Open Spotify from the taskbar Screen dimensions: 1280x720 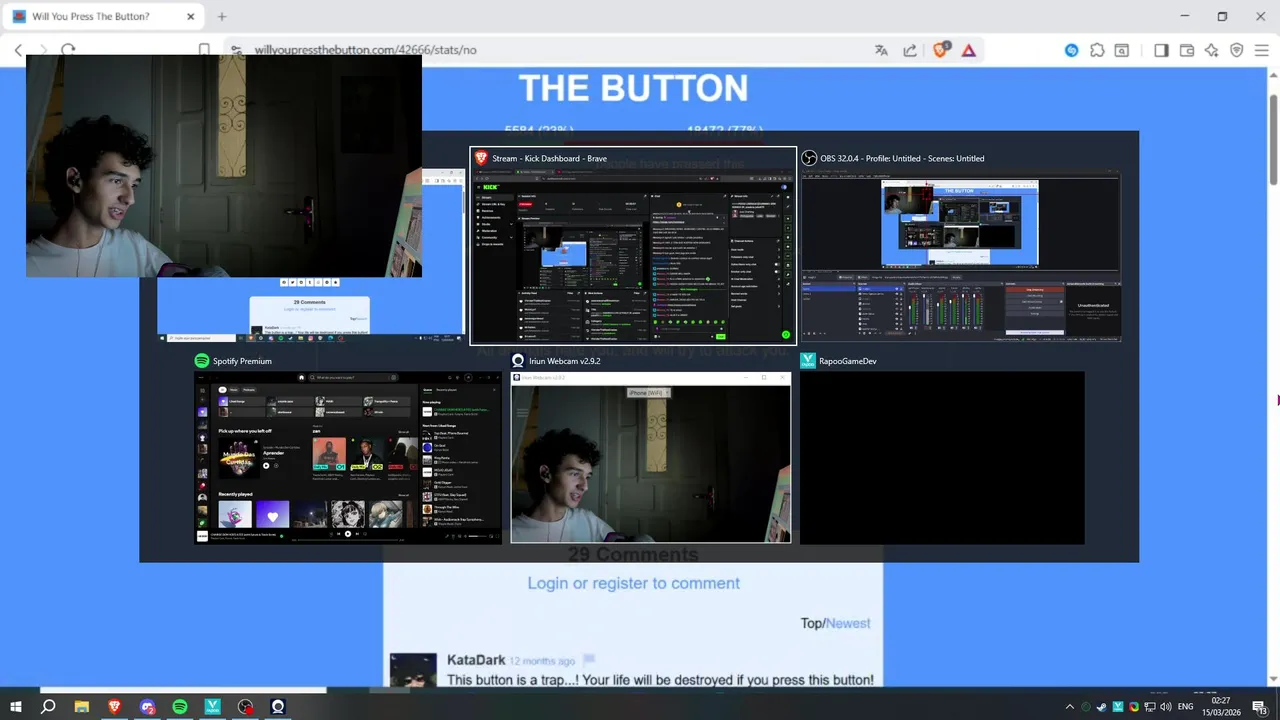coord(180,707)
